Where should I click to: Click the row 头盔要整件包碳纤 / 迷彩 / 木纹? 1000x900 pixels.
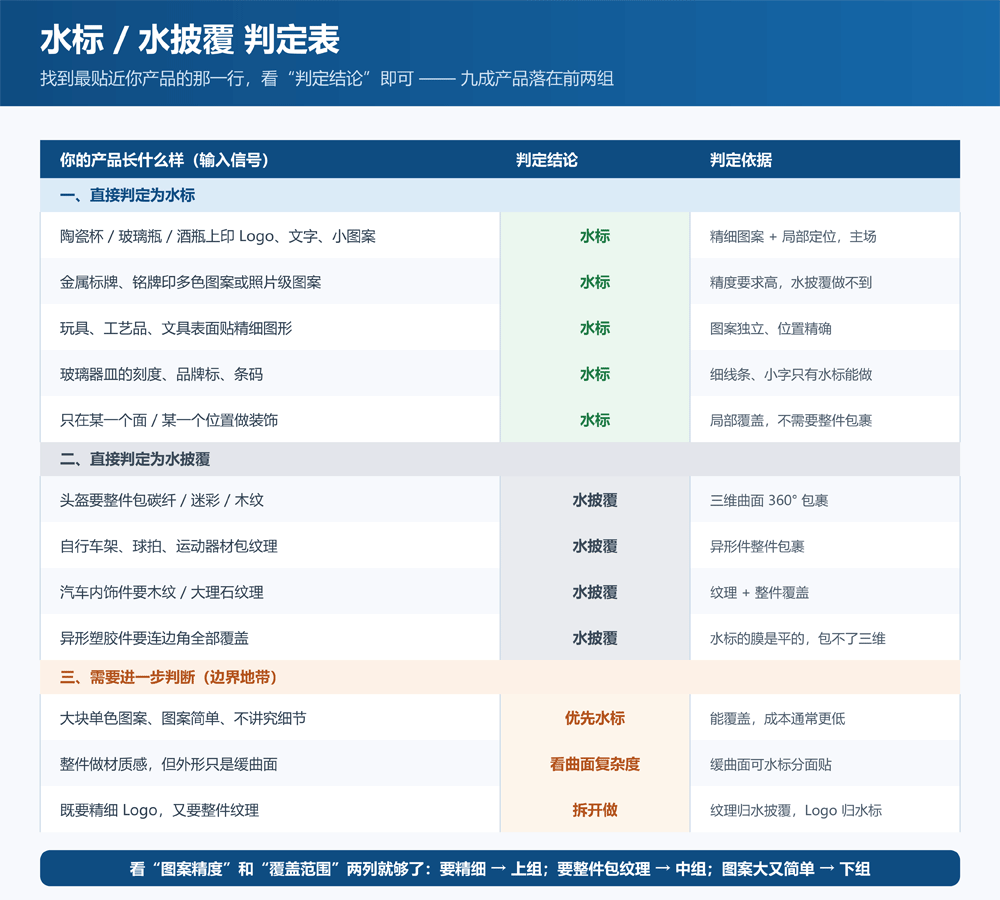500,499
